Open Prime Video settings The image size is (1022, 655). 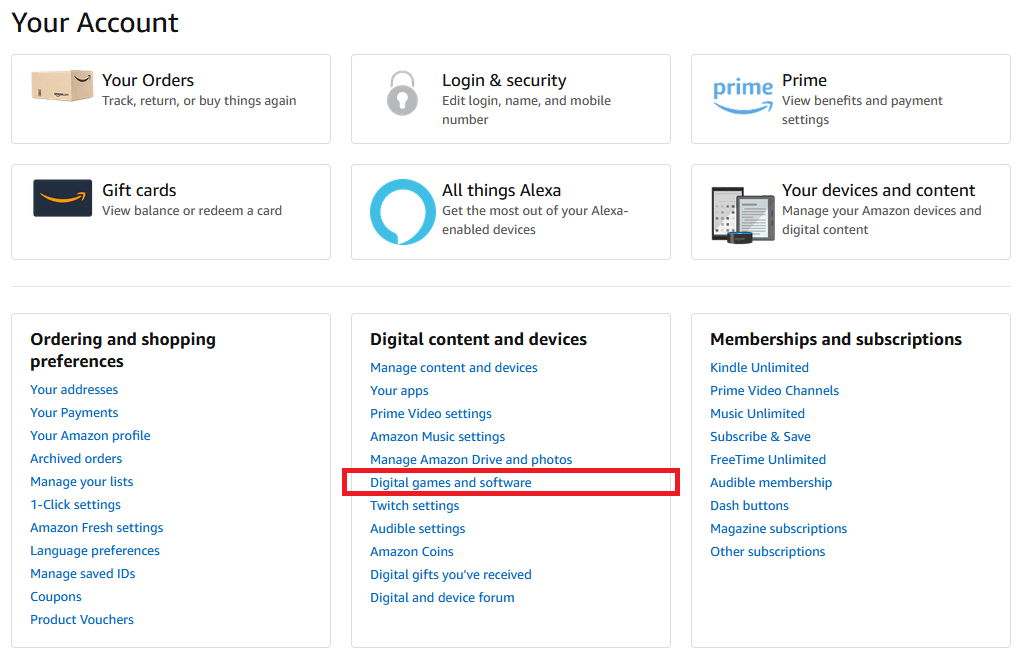tap(431, 414)
